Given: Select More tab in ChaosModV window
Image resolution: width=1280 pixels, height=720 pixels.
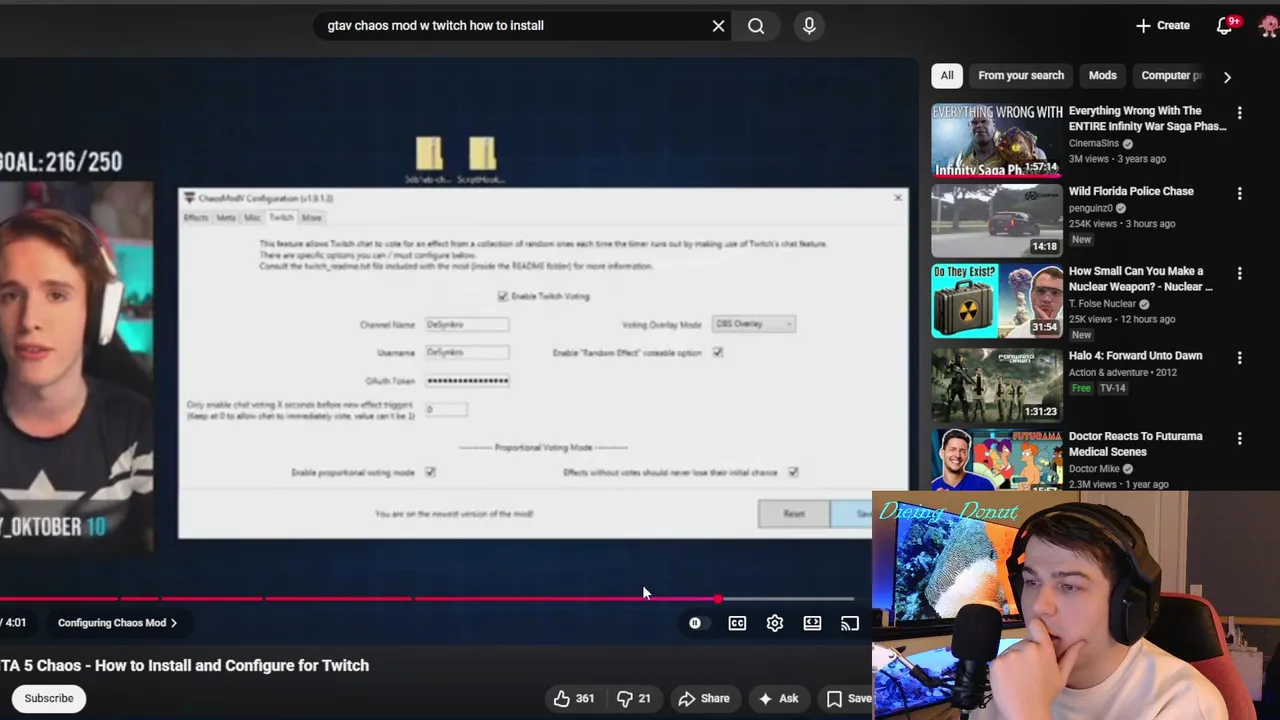Looking at the screenshot, I should coord(311,218).
